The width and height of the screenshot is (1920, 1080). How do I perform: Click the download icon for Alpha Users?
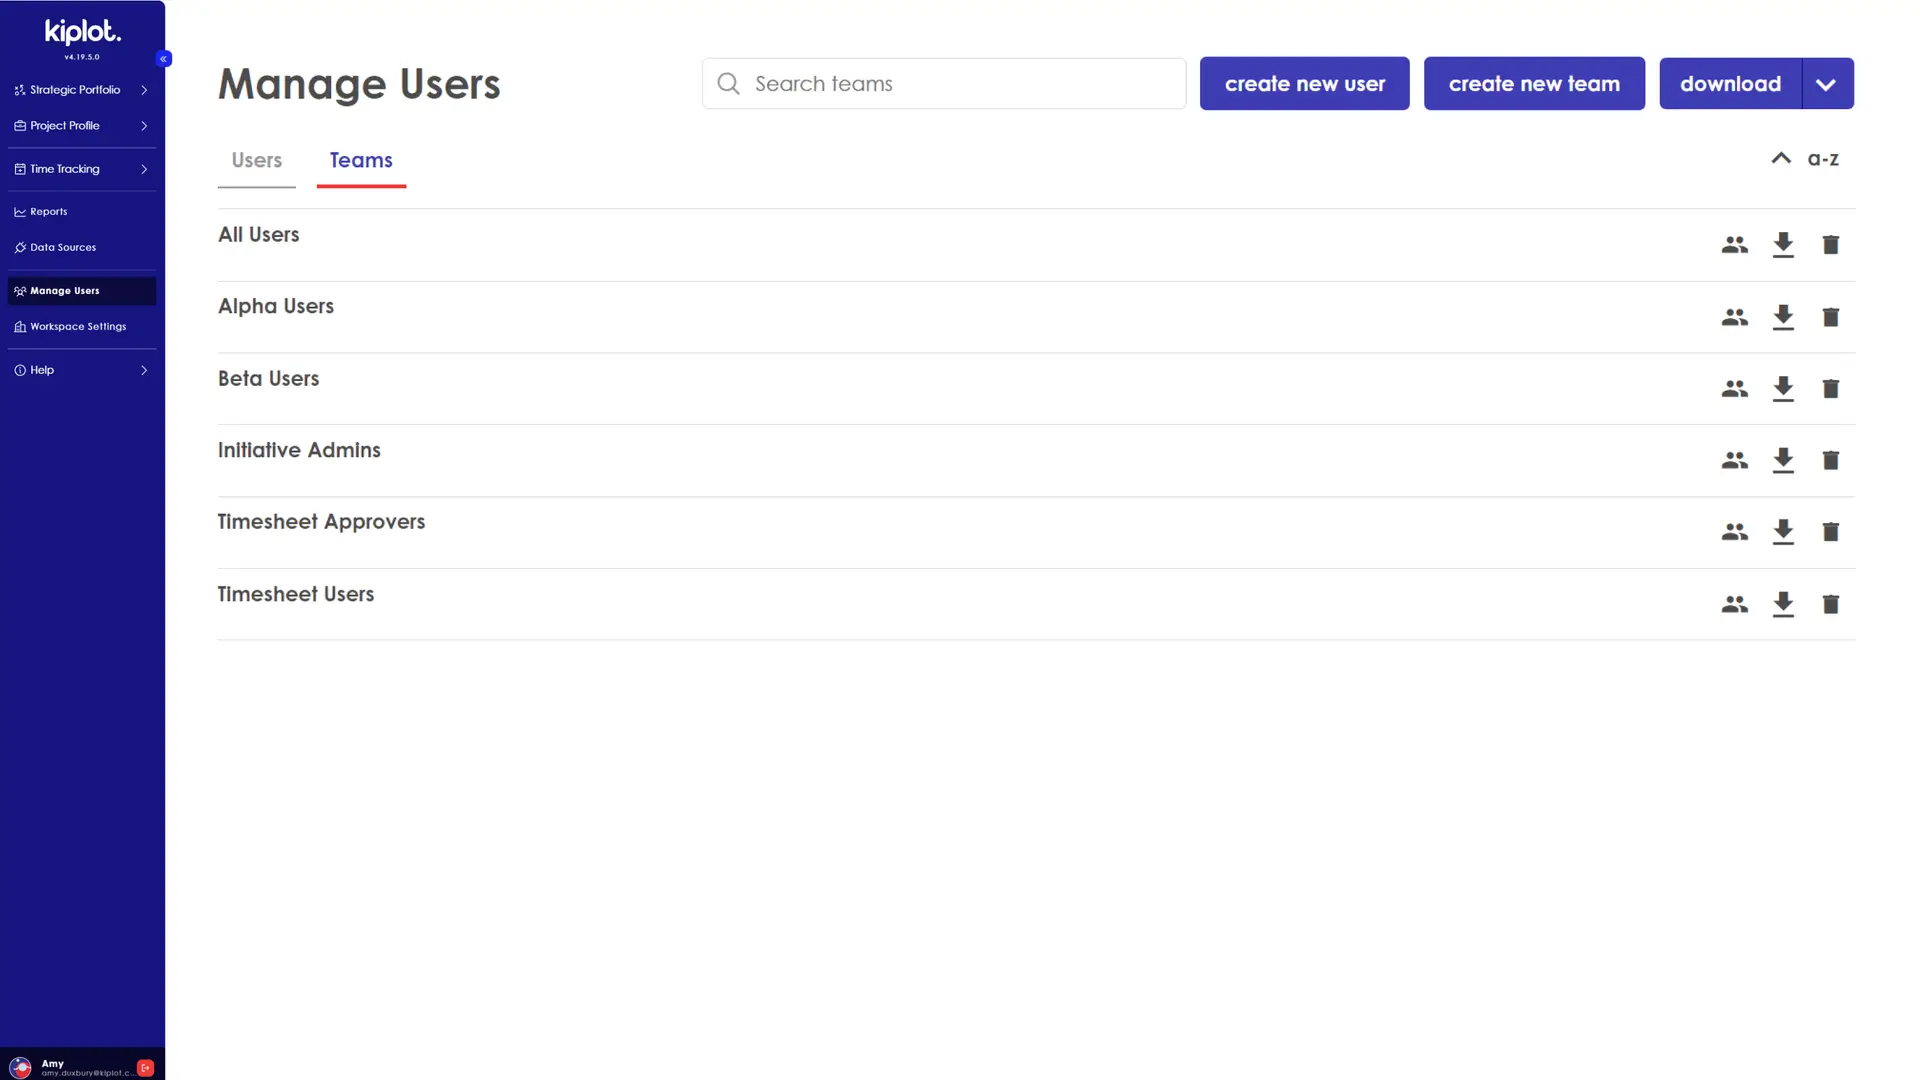[1783, 316]
